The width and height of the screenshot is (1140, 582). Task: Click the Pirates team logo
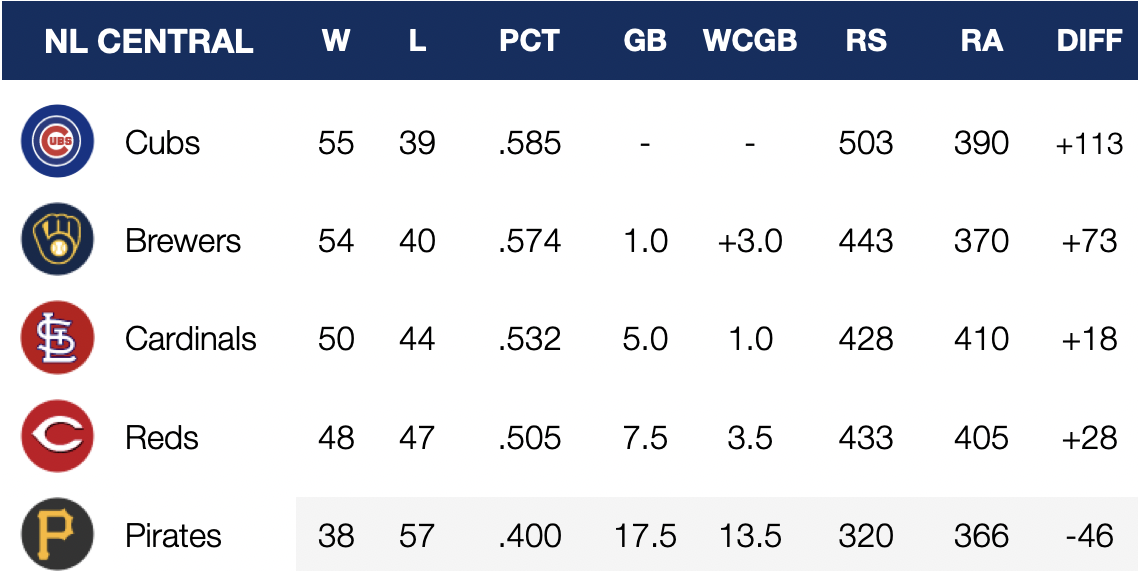[x=57, y=535]
